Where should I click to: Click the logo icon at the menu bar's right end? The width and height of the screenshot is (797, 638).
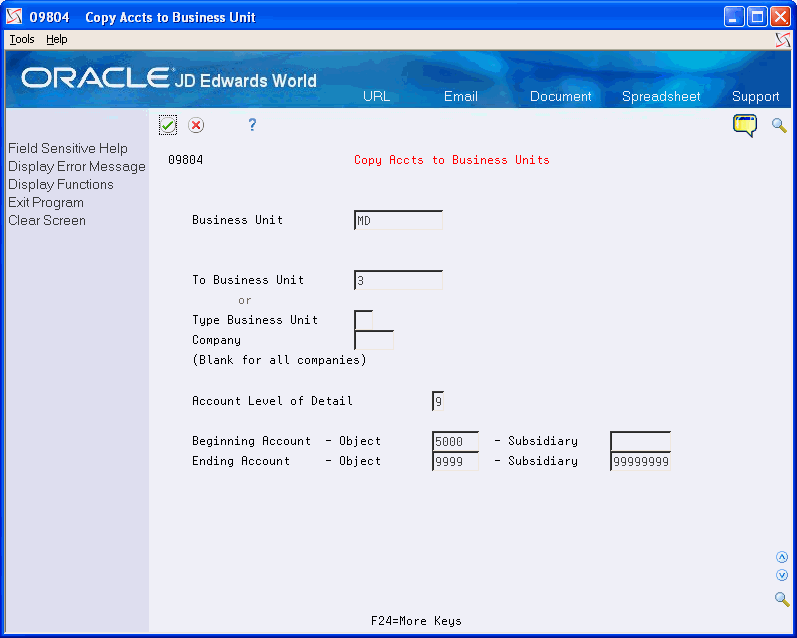(x=783, y=40)
